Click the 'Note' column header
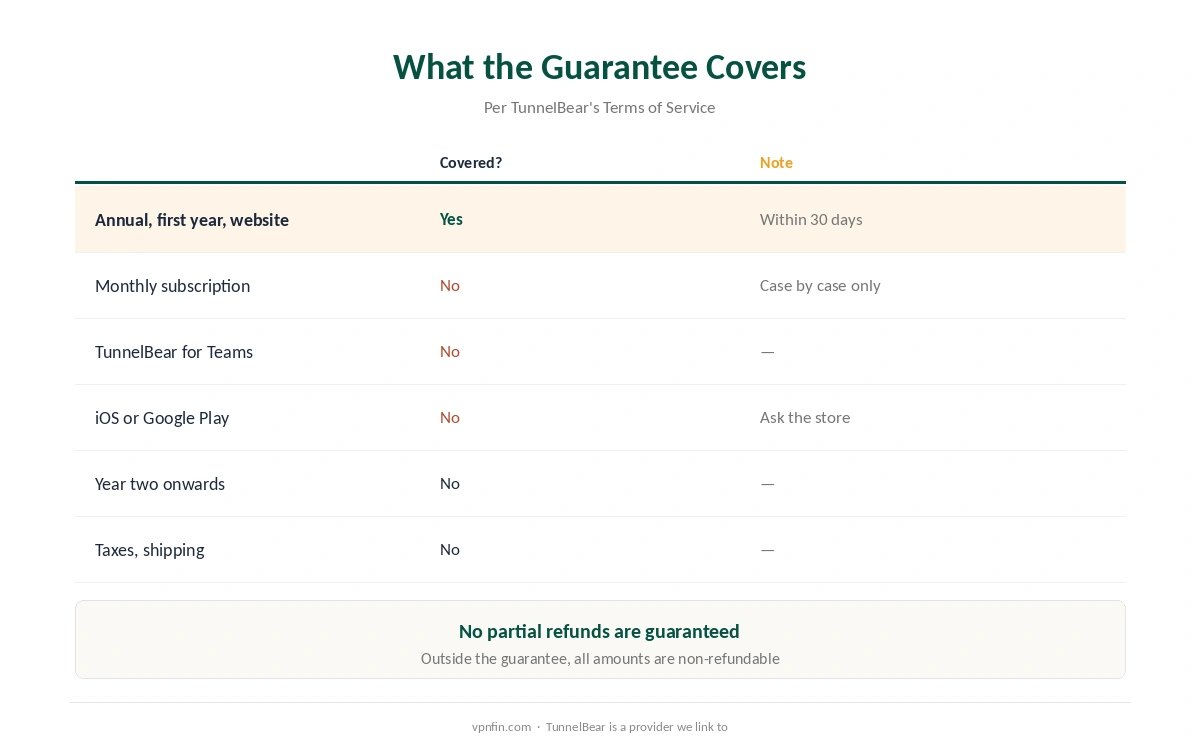The width and height of the screenshot is (1200, 746). pyautogui.click(x=776, y=162)
